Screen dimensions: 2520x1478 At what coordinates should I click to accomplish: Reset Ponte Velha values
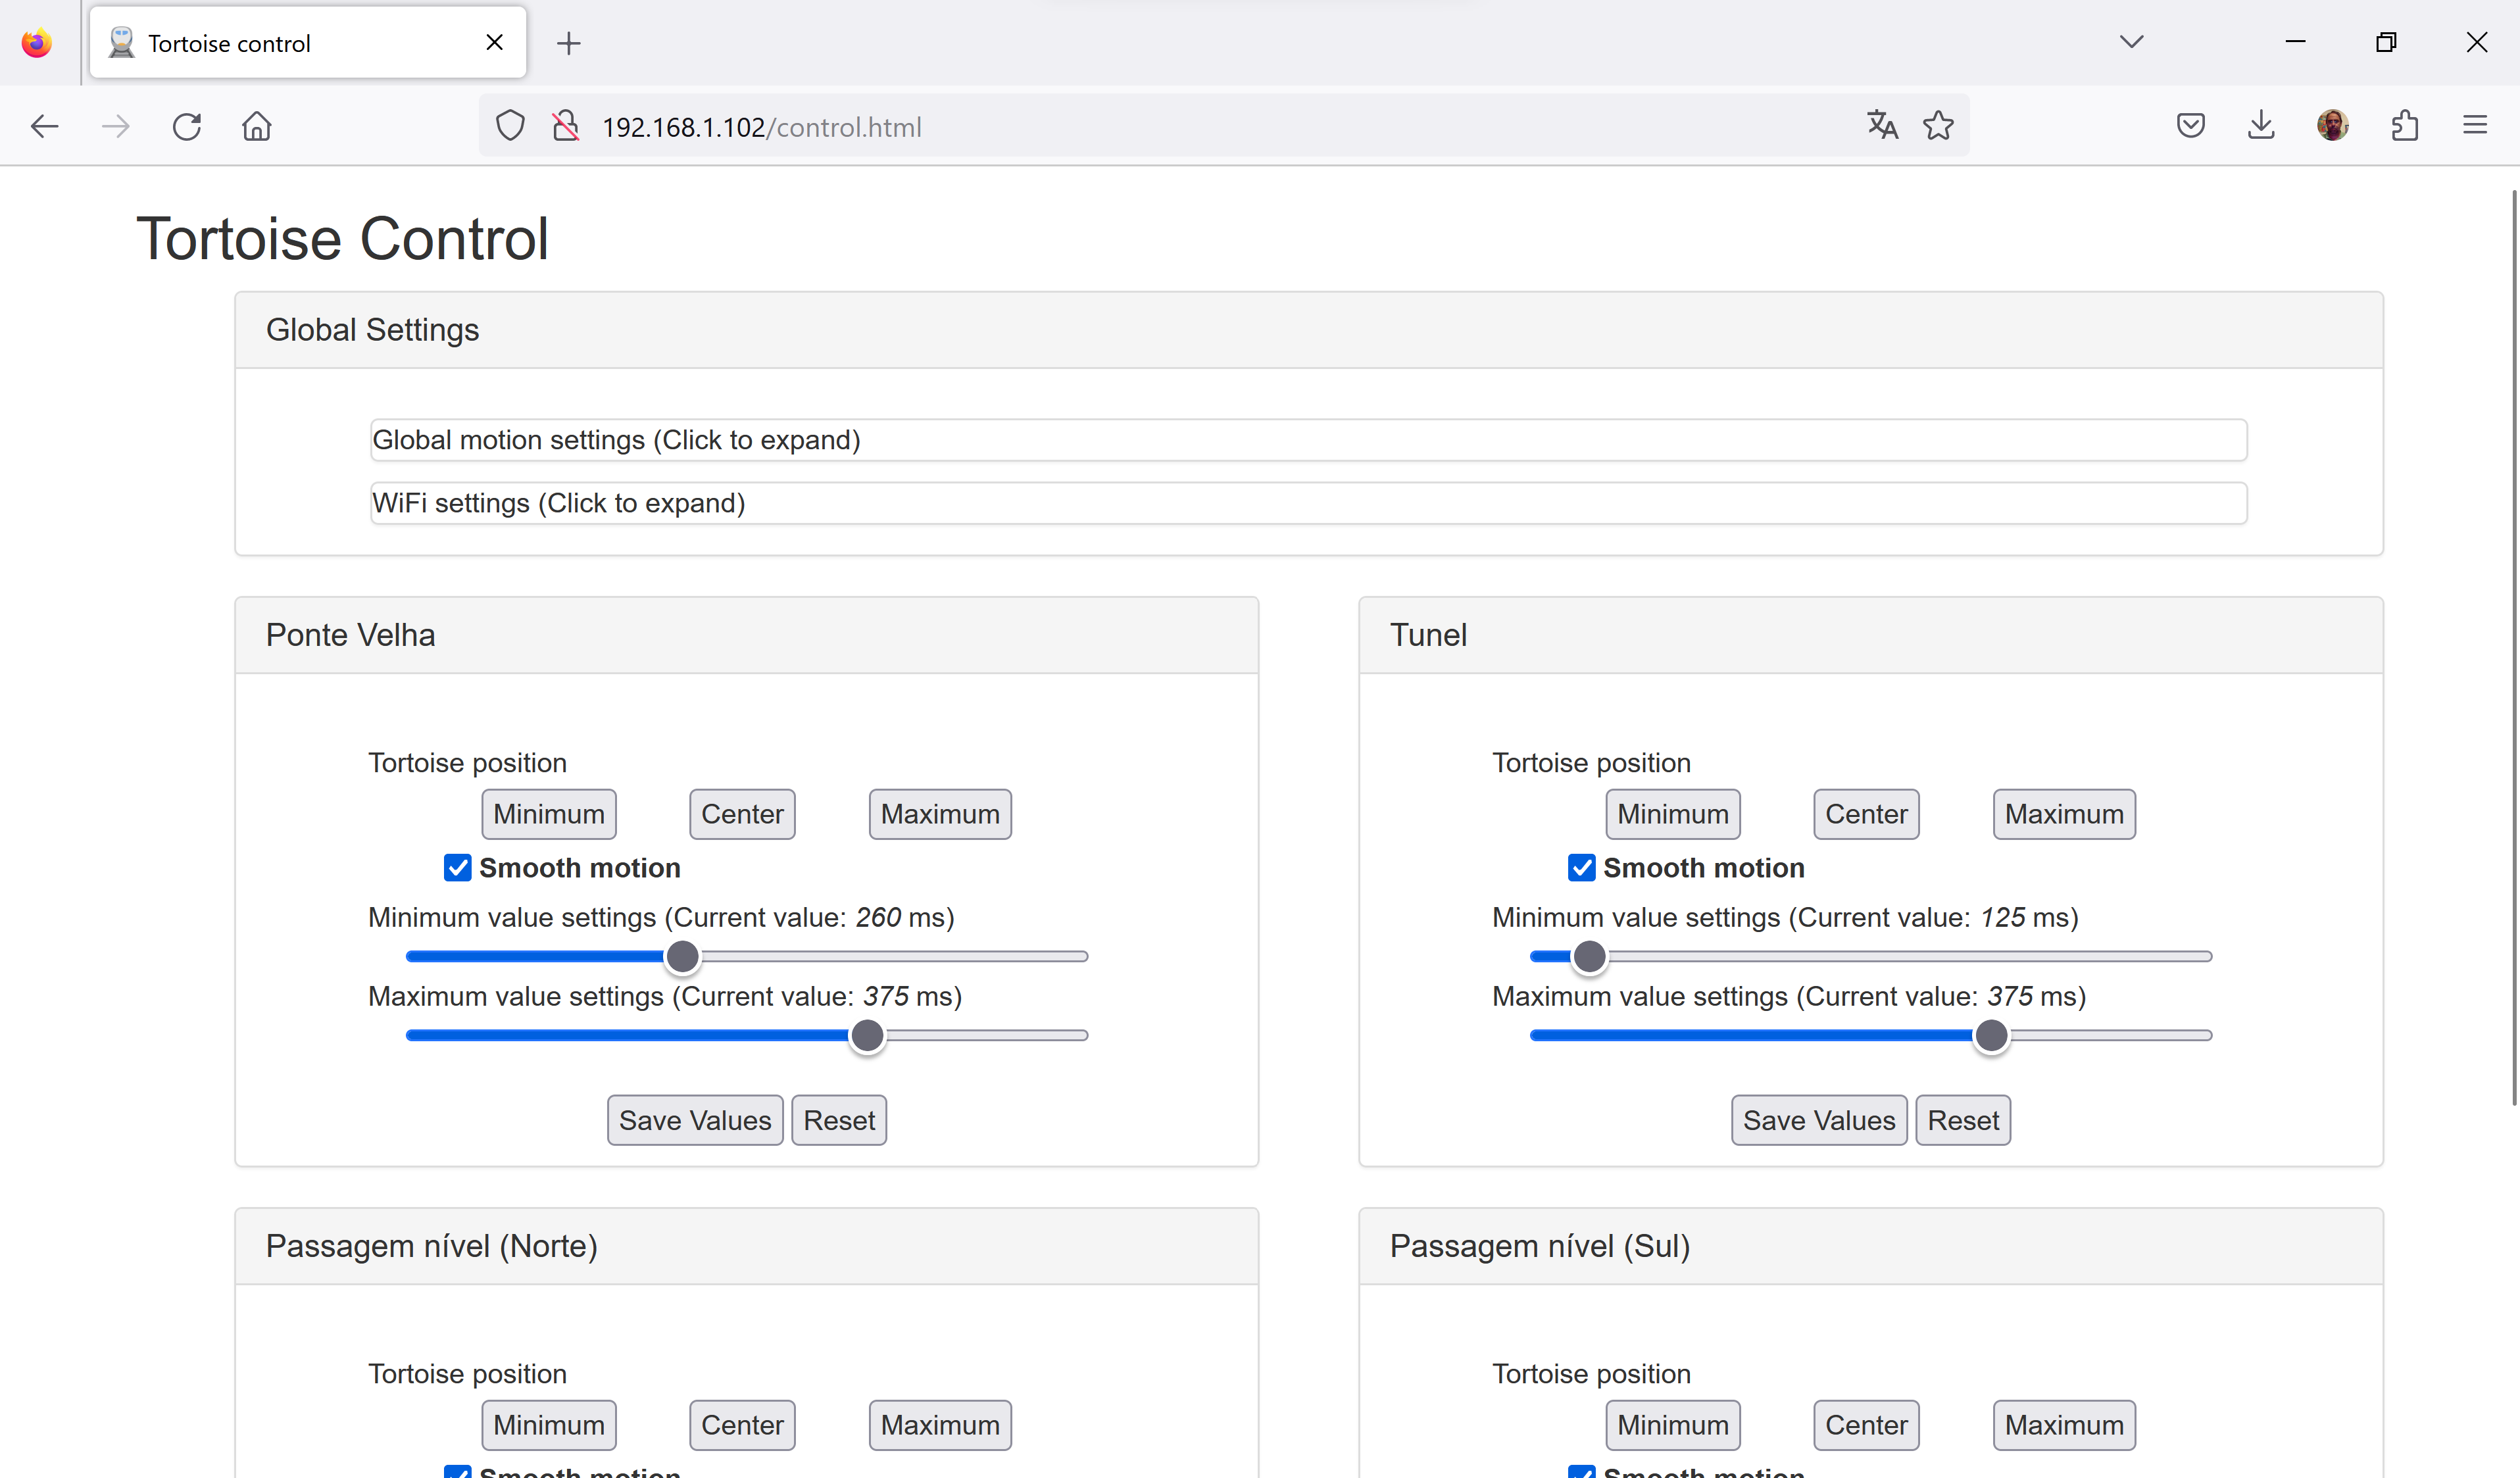coord(839,1120)
